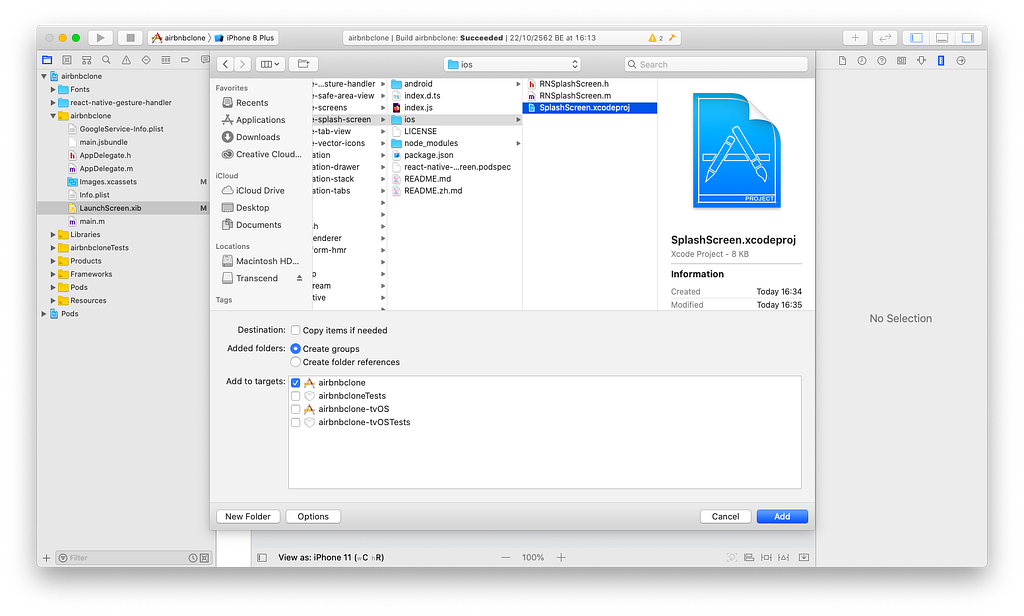Screen dimensions: 1024x616
Task: Open the ios location popup menu
Action: (x=512, y=64)
